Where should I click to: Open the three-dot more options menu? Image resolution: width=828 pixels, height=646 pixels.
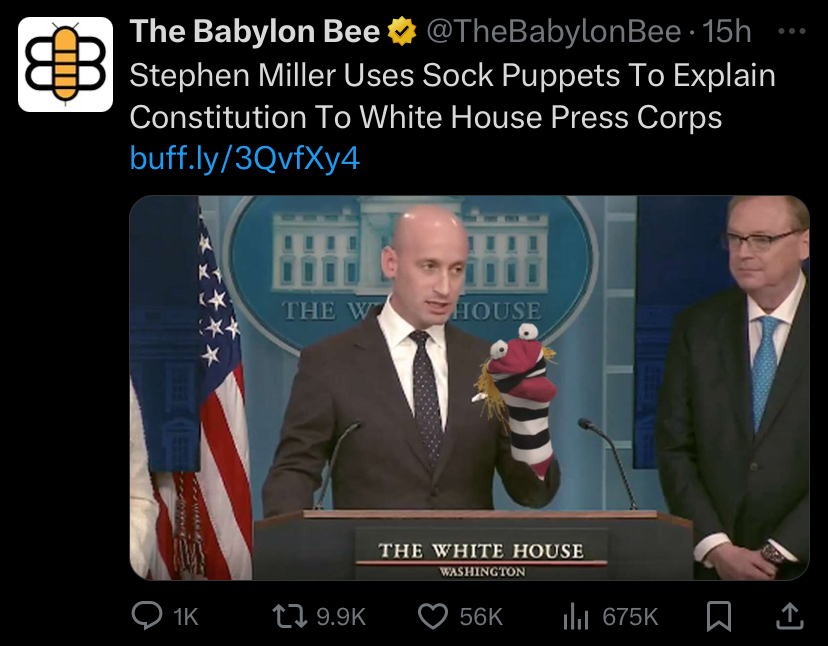pos(792,32)
